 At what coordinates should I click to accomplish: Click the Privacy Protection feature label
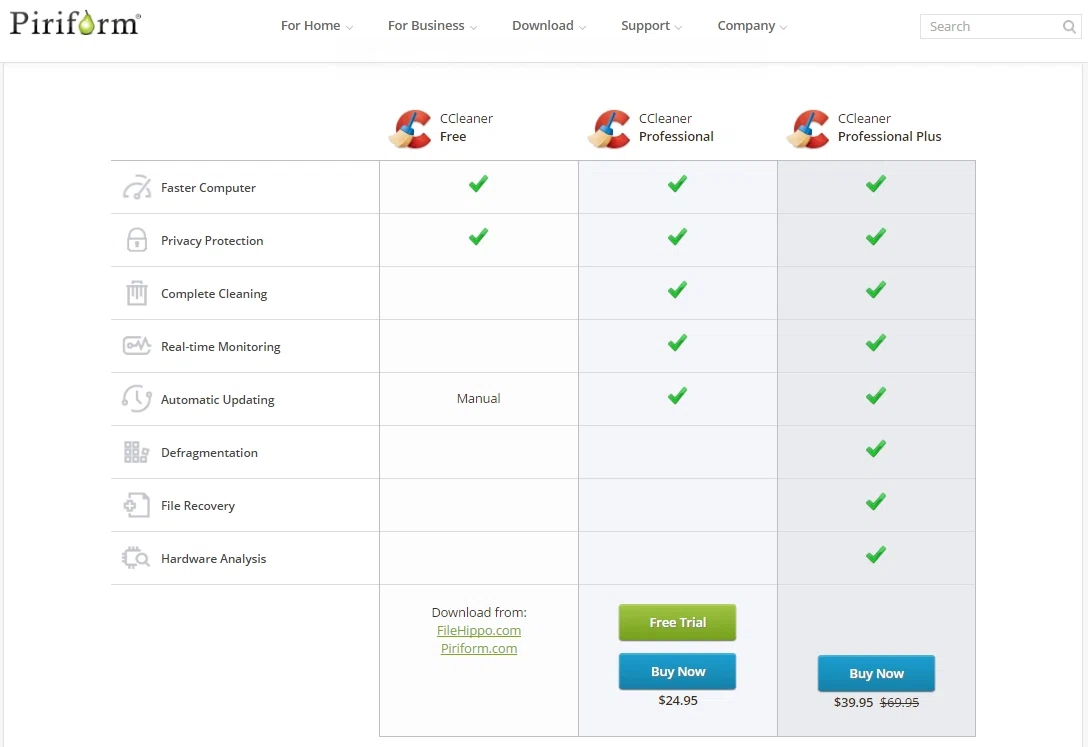click(x=212, y=241)
